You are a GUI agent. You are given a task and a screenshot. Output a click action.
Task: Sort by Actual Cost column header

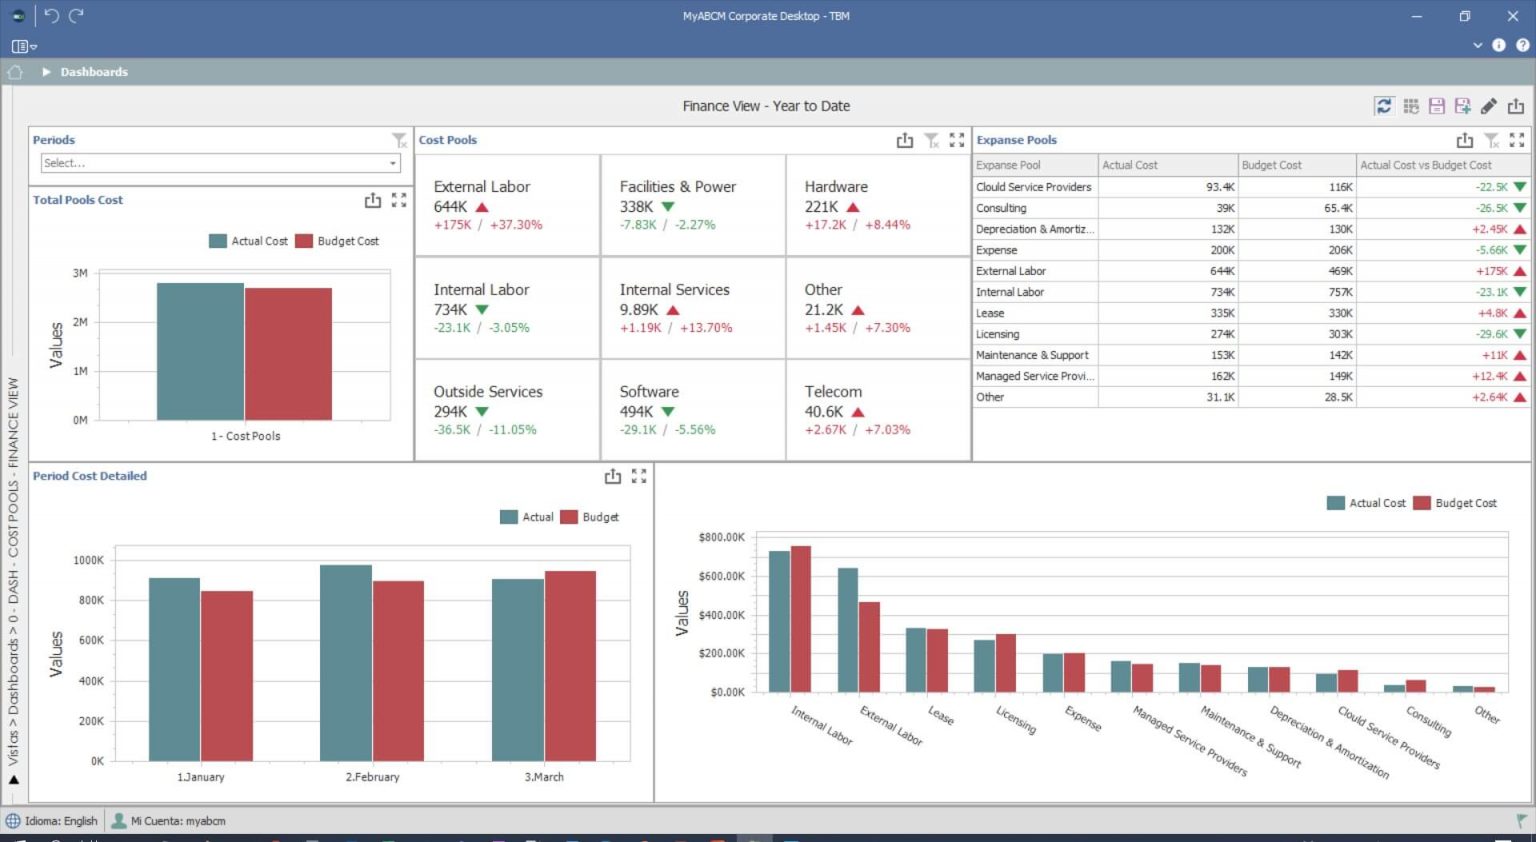click(1166, 165)
